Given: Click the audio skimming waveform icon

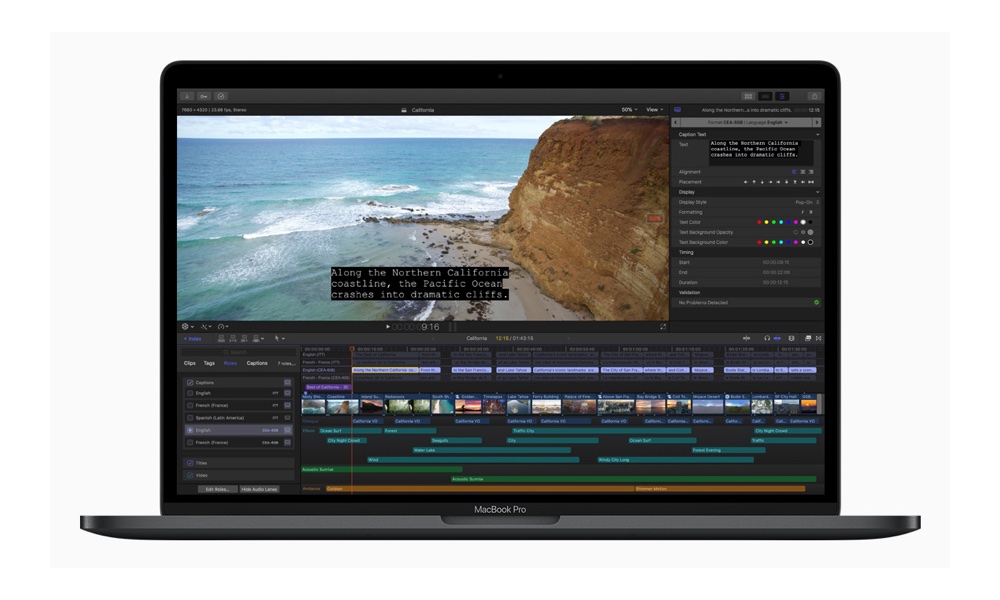Looking at the screenshot, I should [746, 339].
